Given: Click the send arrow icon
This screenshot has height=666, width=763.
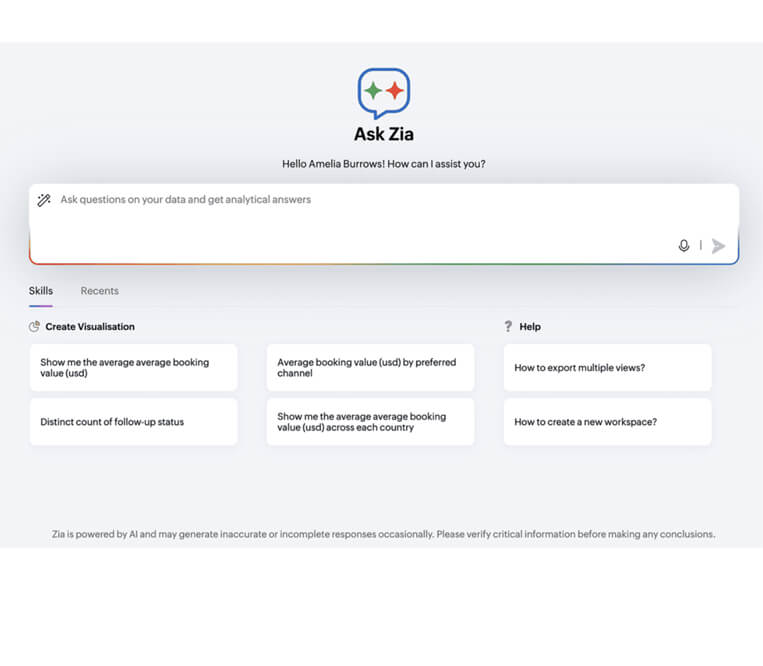Looking at the screenshot, I should (x=718, y=246).
